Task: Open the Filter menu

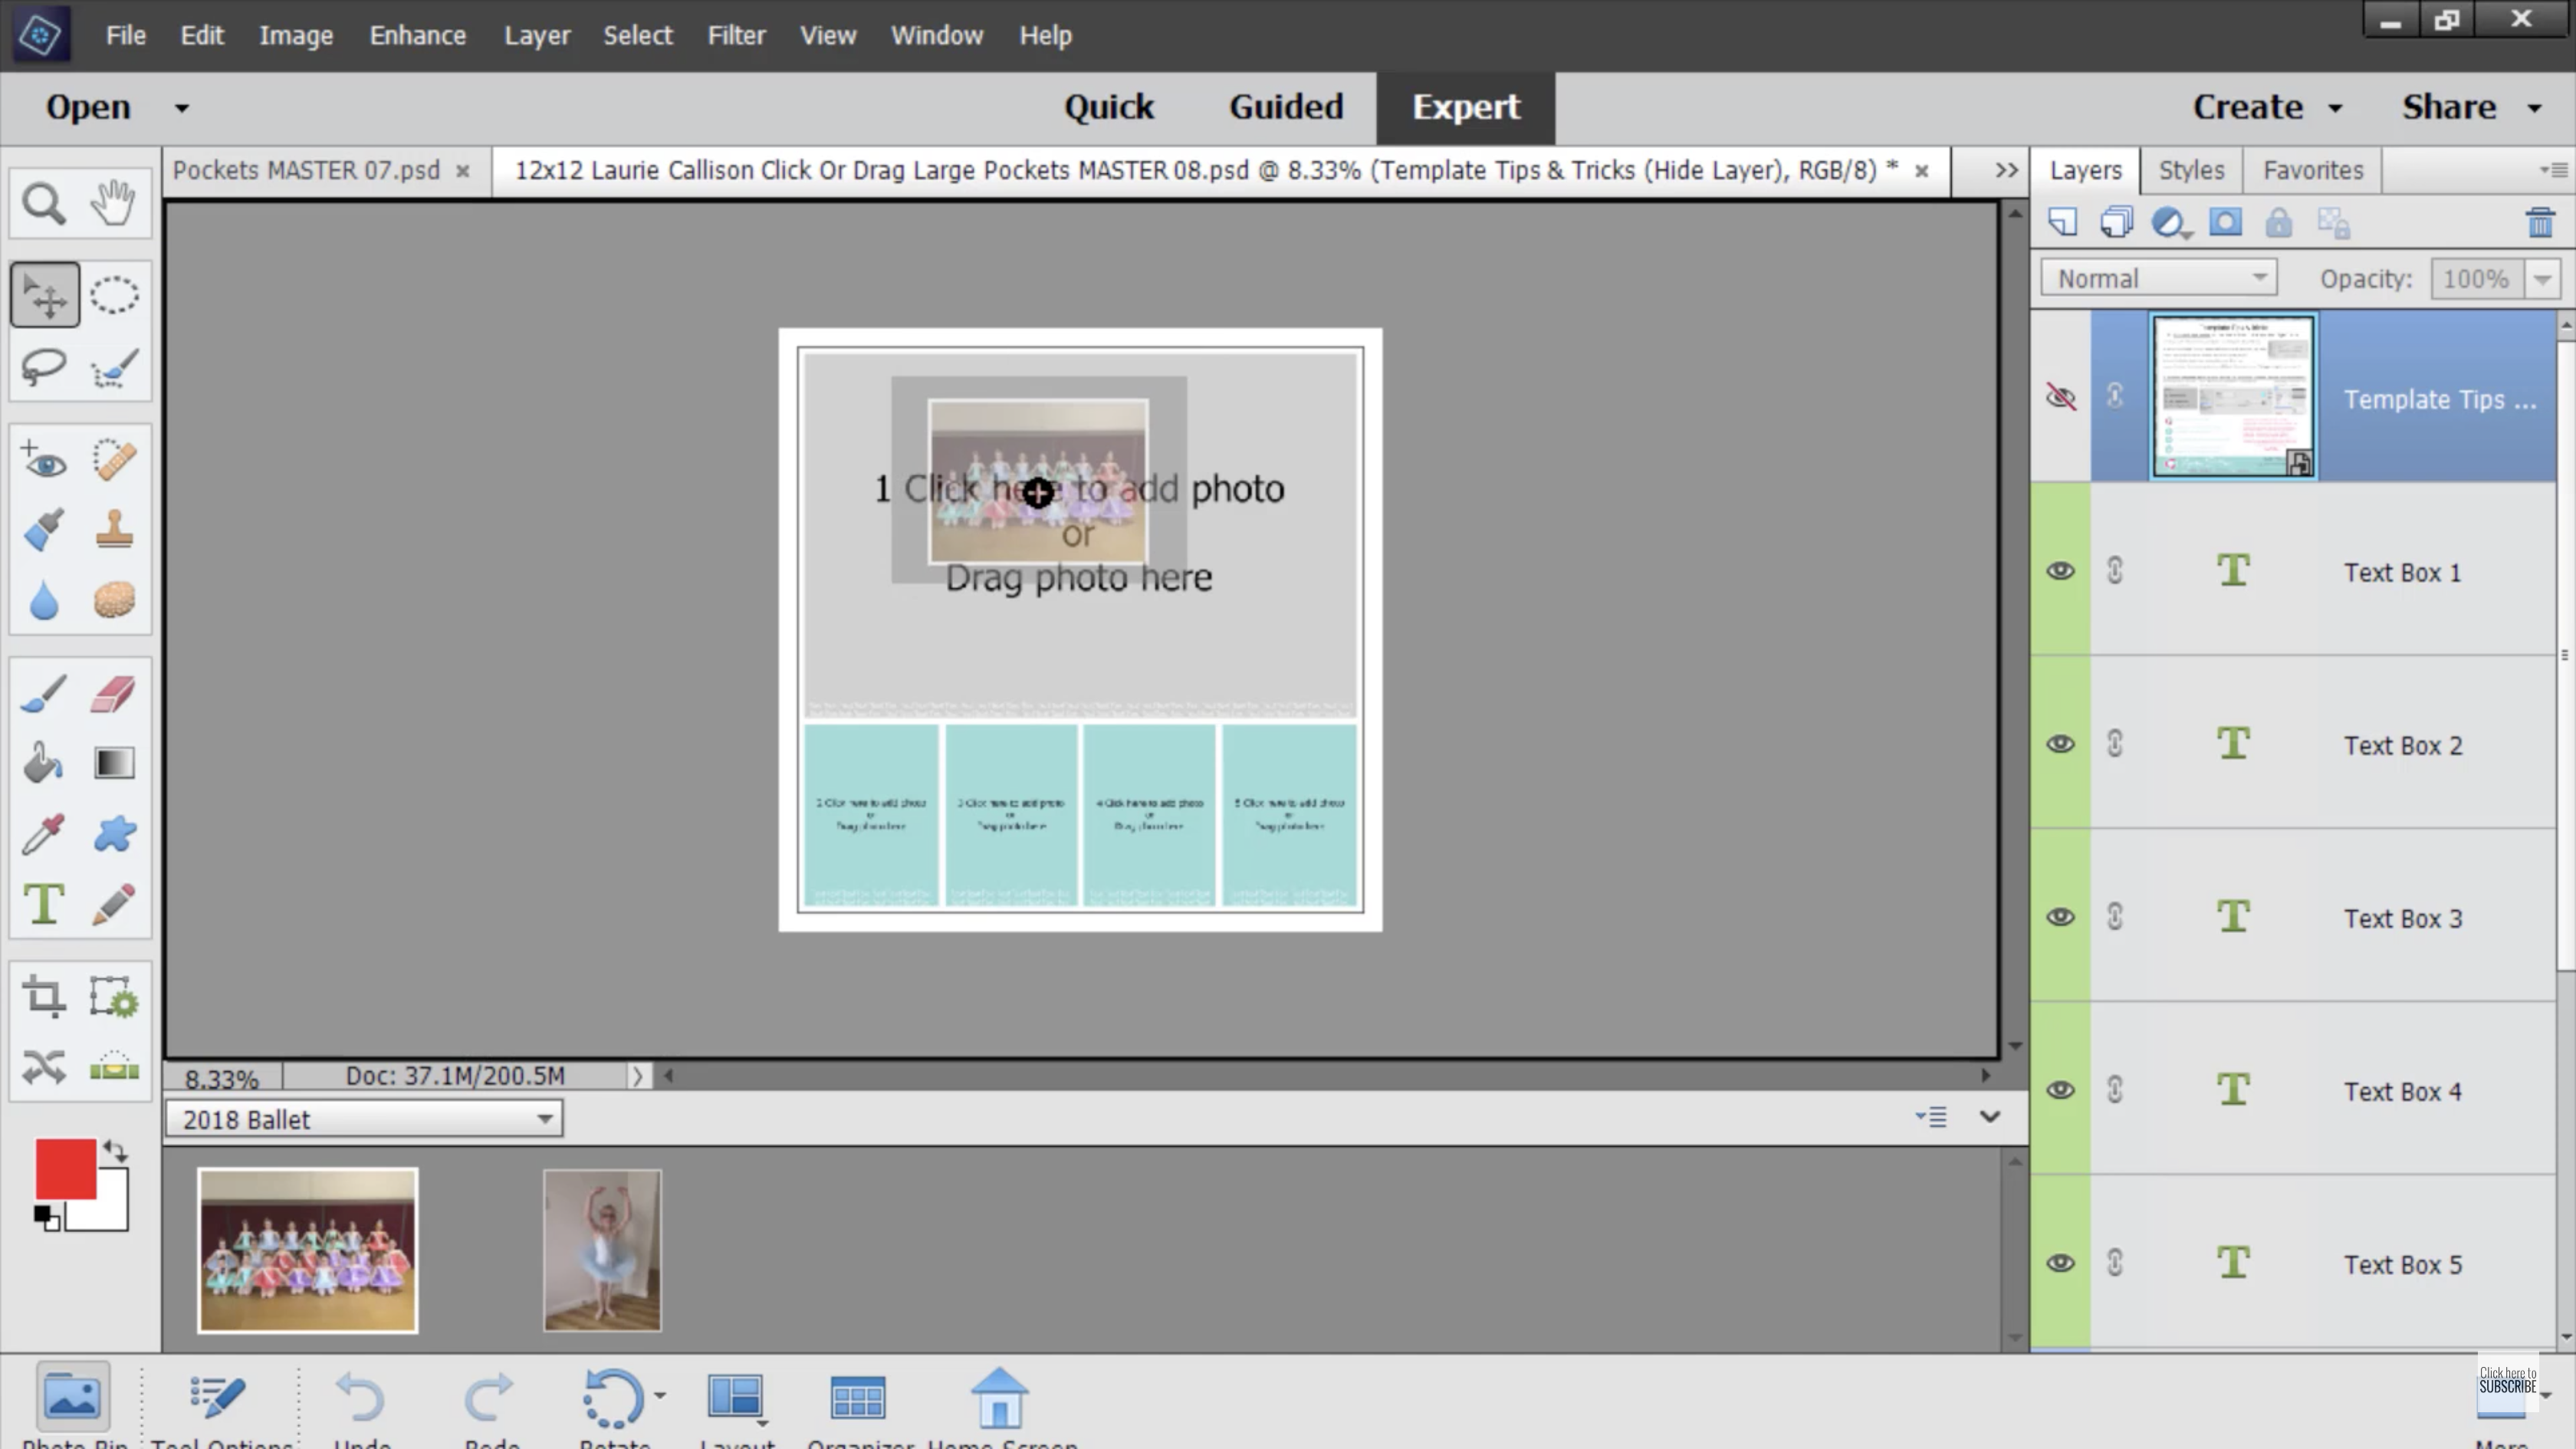Action: 736,36
